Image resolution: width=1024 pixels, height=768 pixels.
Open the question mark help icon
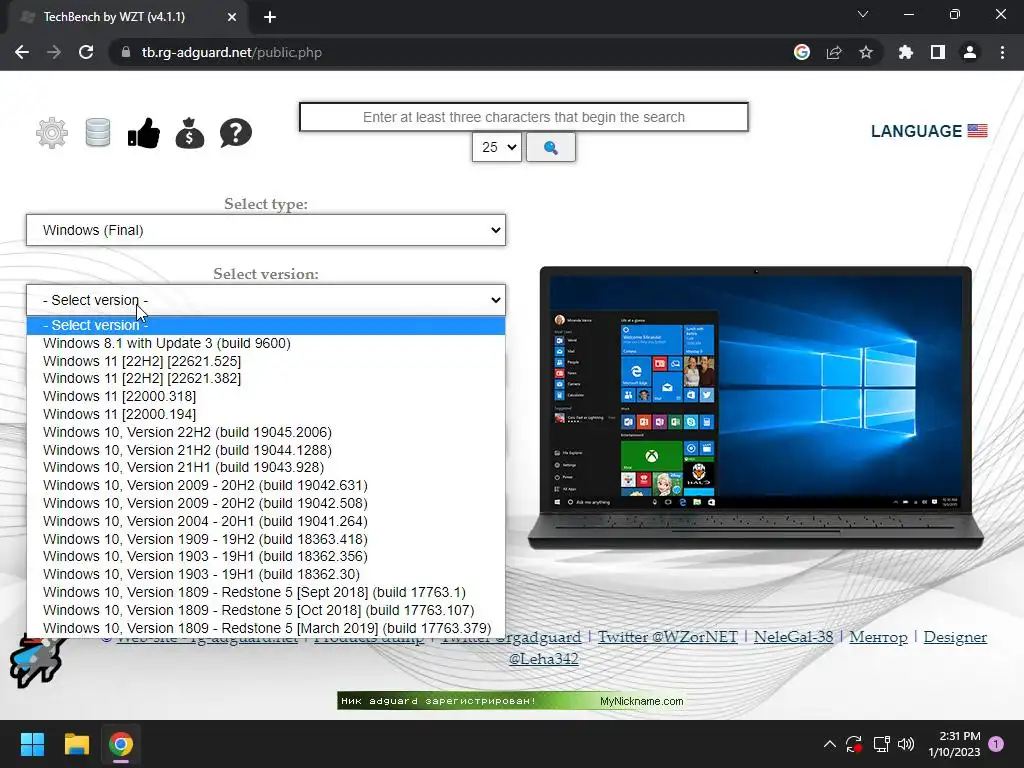pos(236,133)
